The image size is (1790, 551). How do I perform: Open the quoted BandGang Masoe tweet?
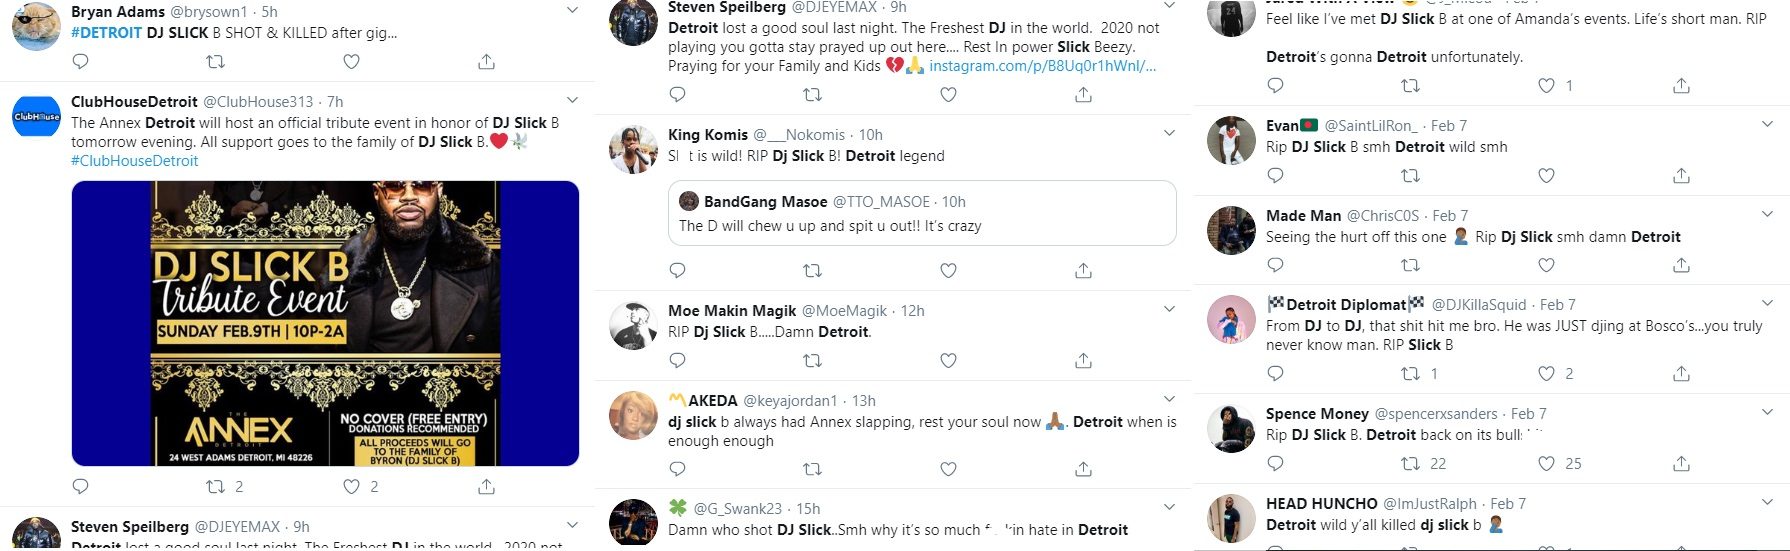(922, 213)
